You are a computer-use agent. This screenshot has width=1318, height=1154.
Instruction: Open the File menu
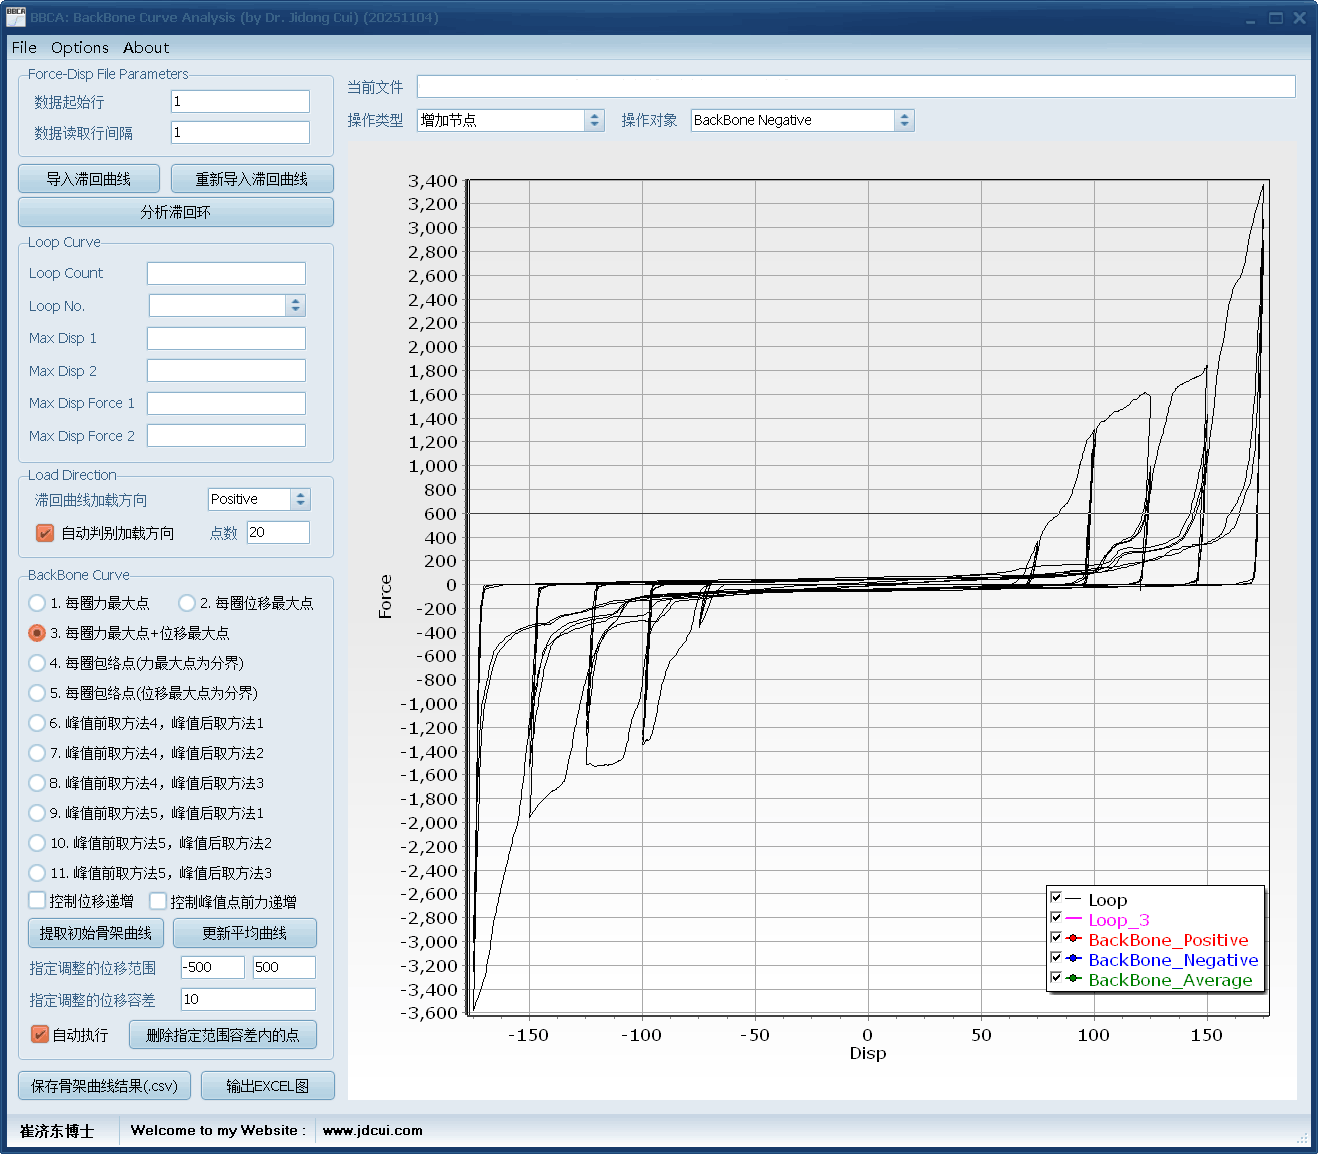(x=24, y=48)
